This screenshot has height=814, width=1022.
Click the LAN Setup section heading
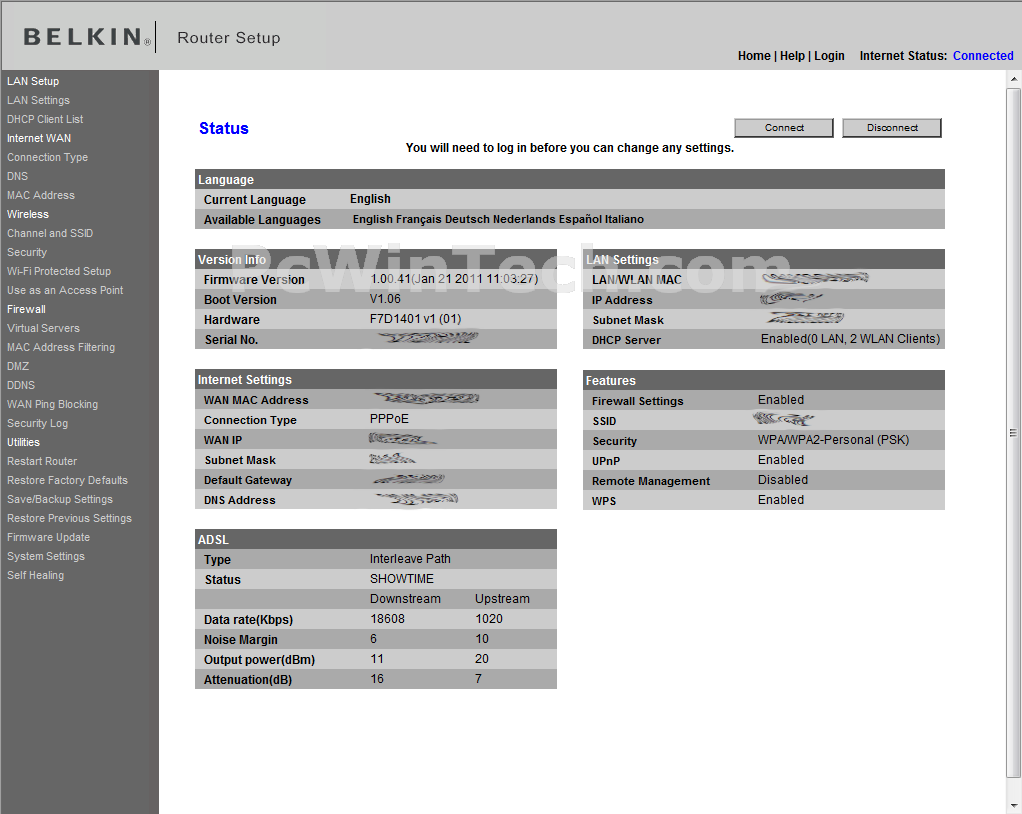click(x=33, y=81)
